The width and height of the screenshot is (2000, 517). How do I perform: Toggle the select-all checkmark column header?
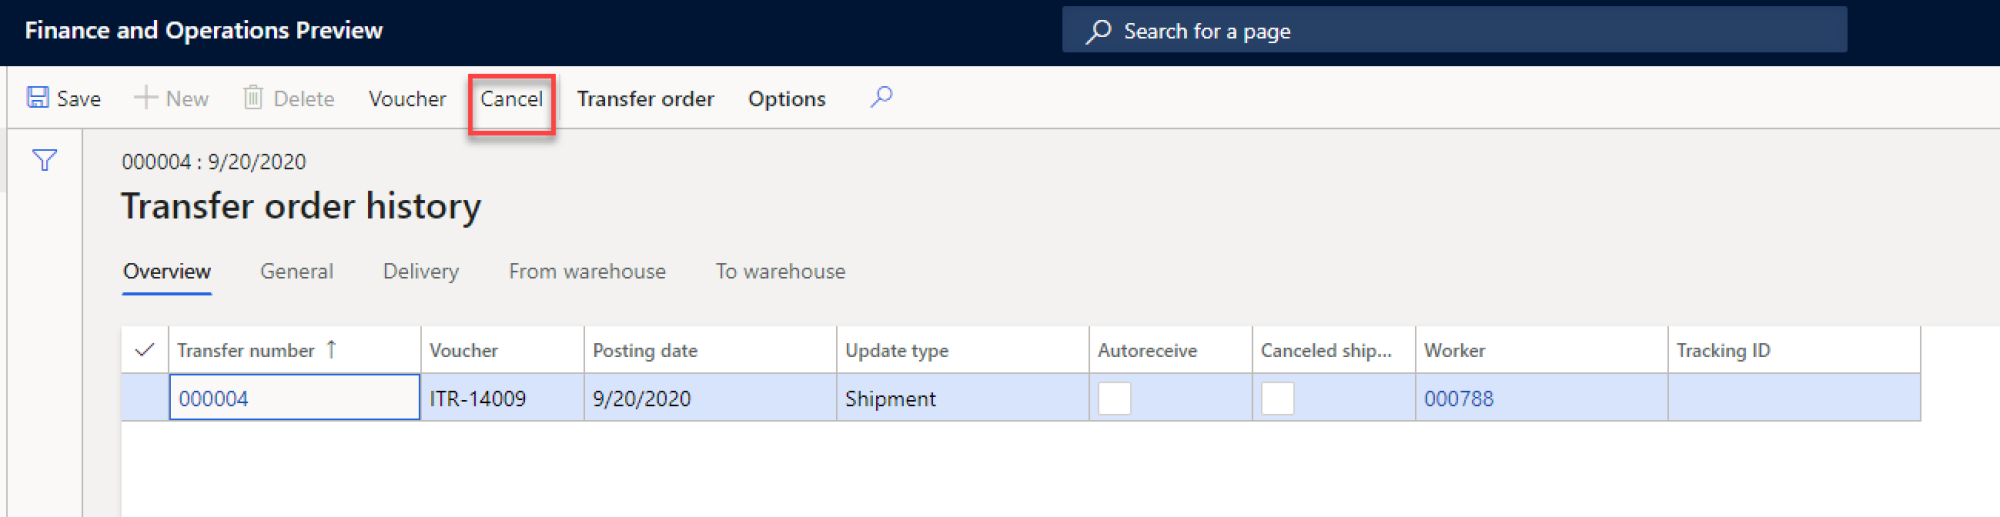pos(145,350)
